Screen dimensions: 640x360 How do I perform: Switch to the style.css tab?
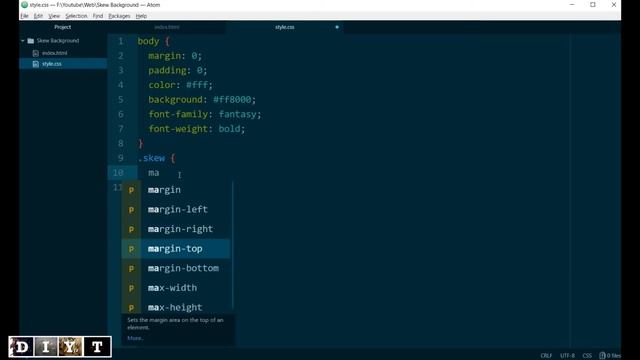click(284, 27)
